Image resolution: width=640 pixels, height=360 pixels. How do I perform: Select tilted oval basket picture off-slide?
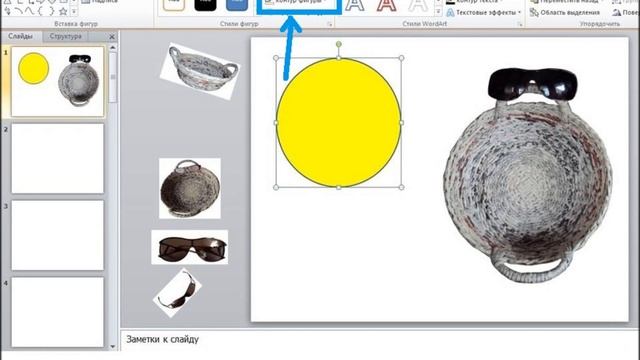pos(200,71)
